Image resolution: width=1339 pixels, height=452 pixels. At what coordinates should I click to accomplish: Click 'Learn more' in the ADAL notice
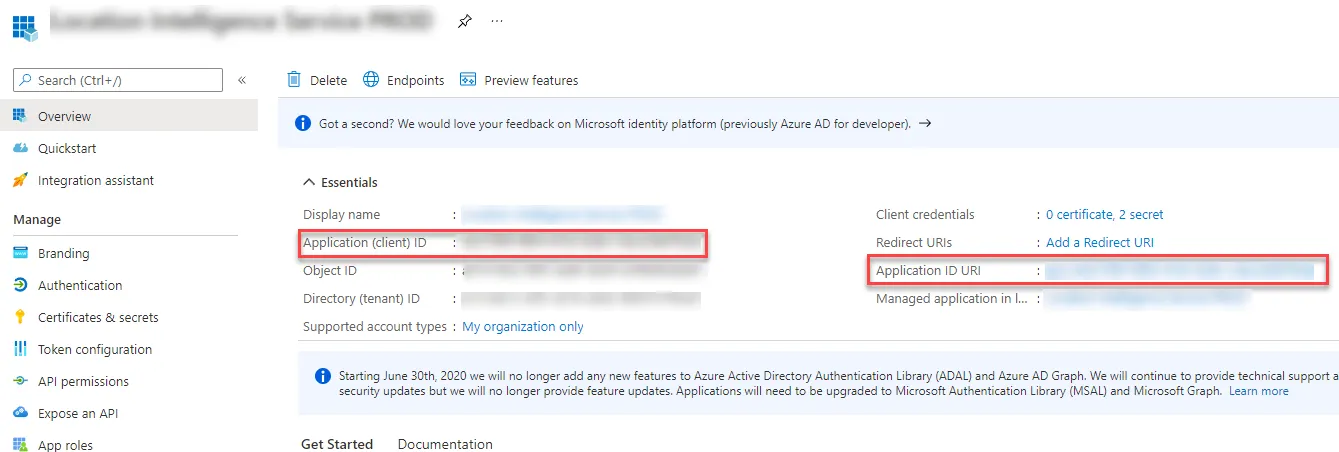tap(1259, 391)
